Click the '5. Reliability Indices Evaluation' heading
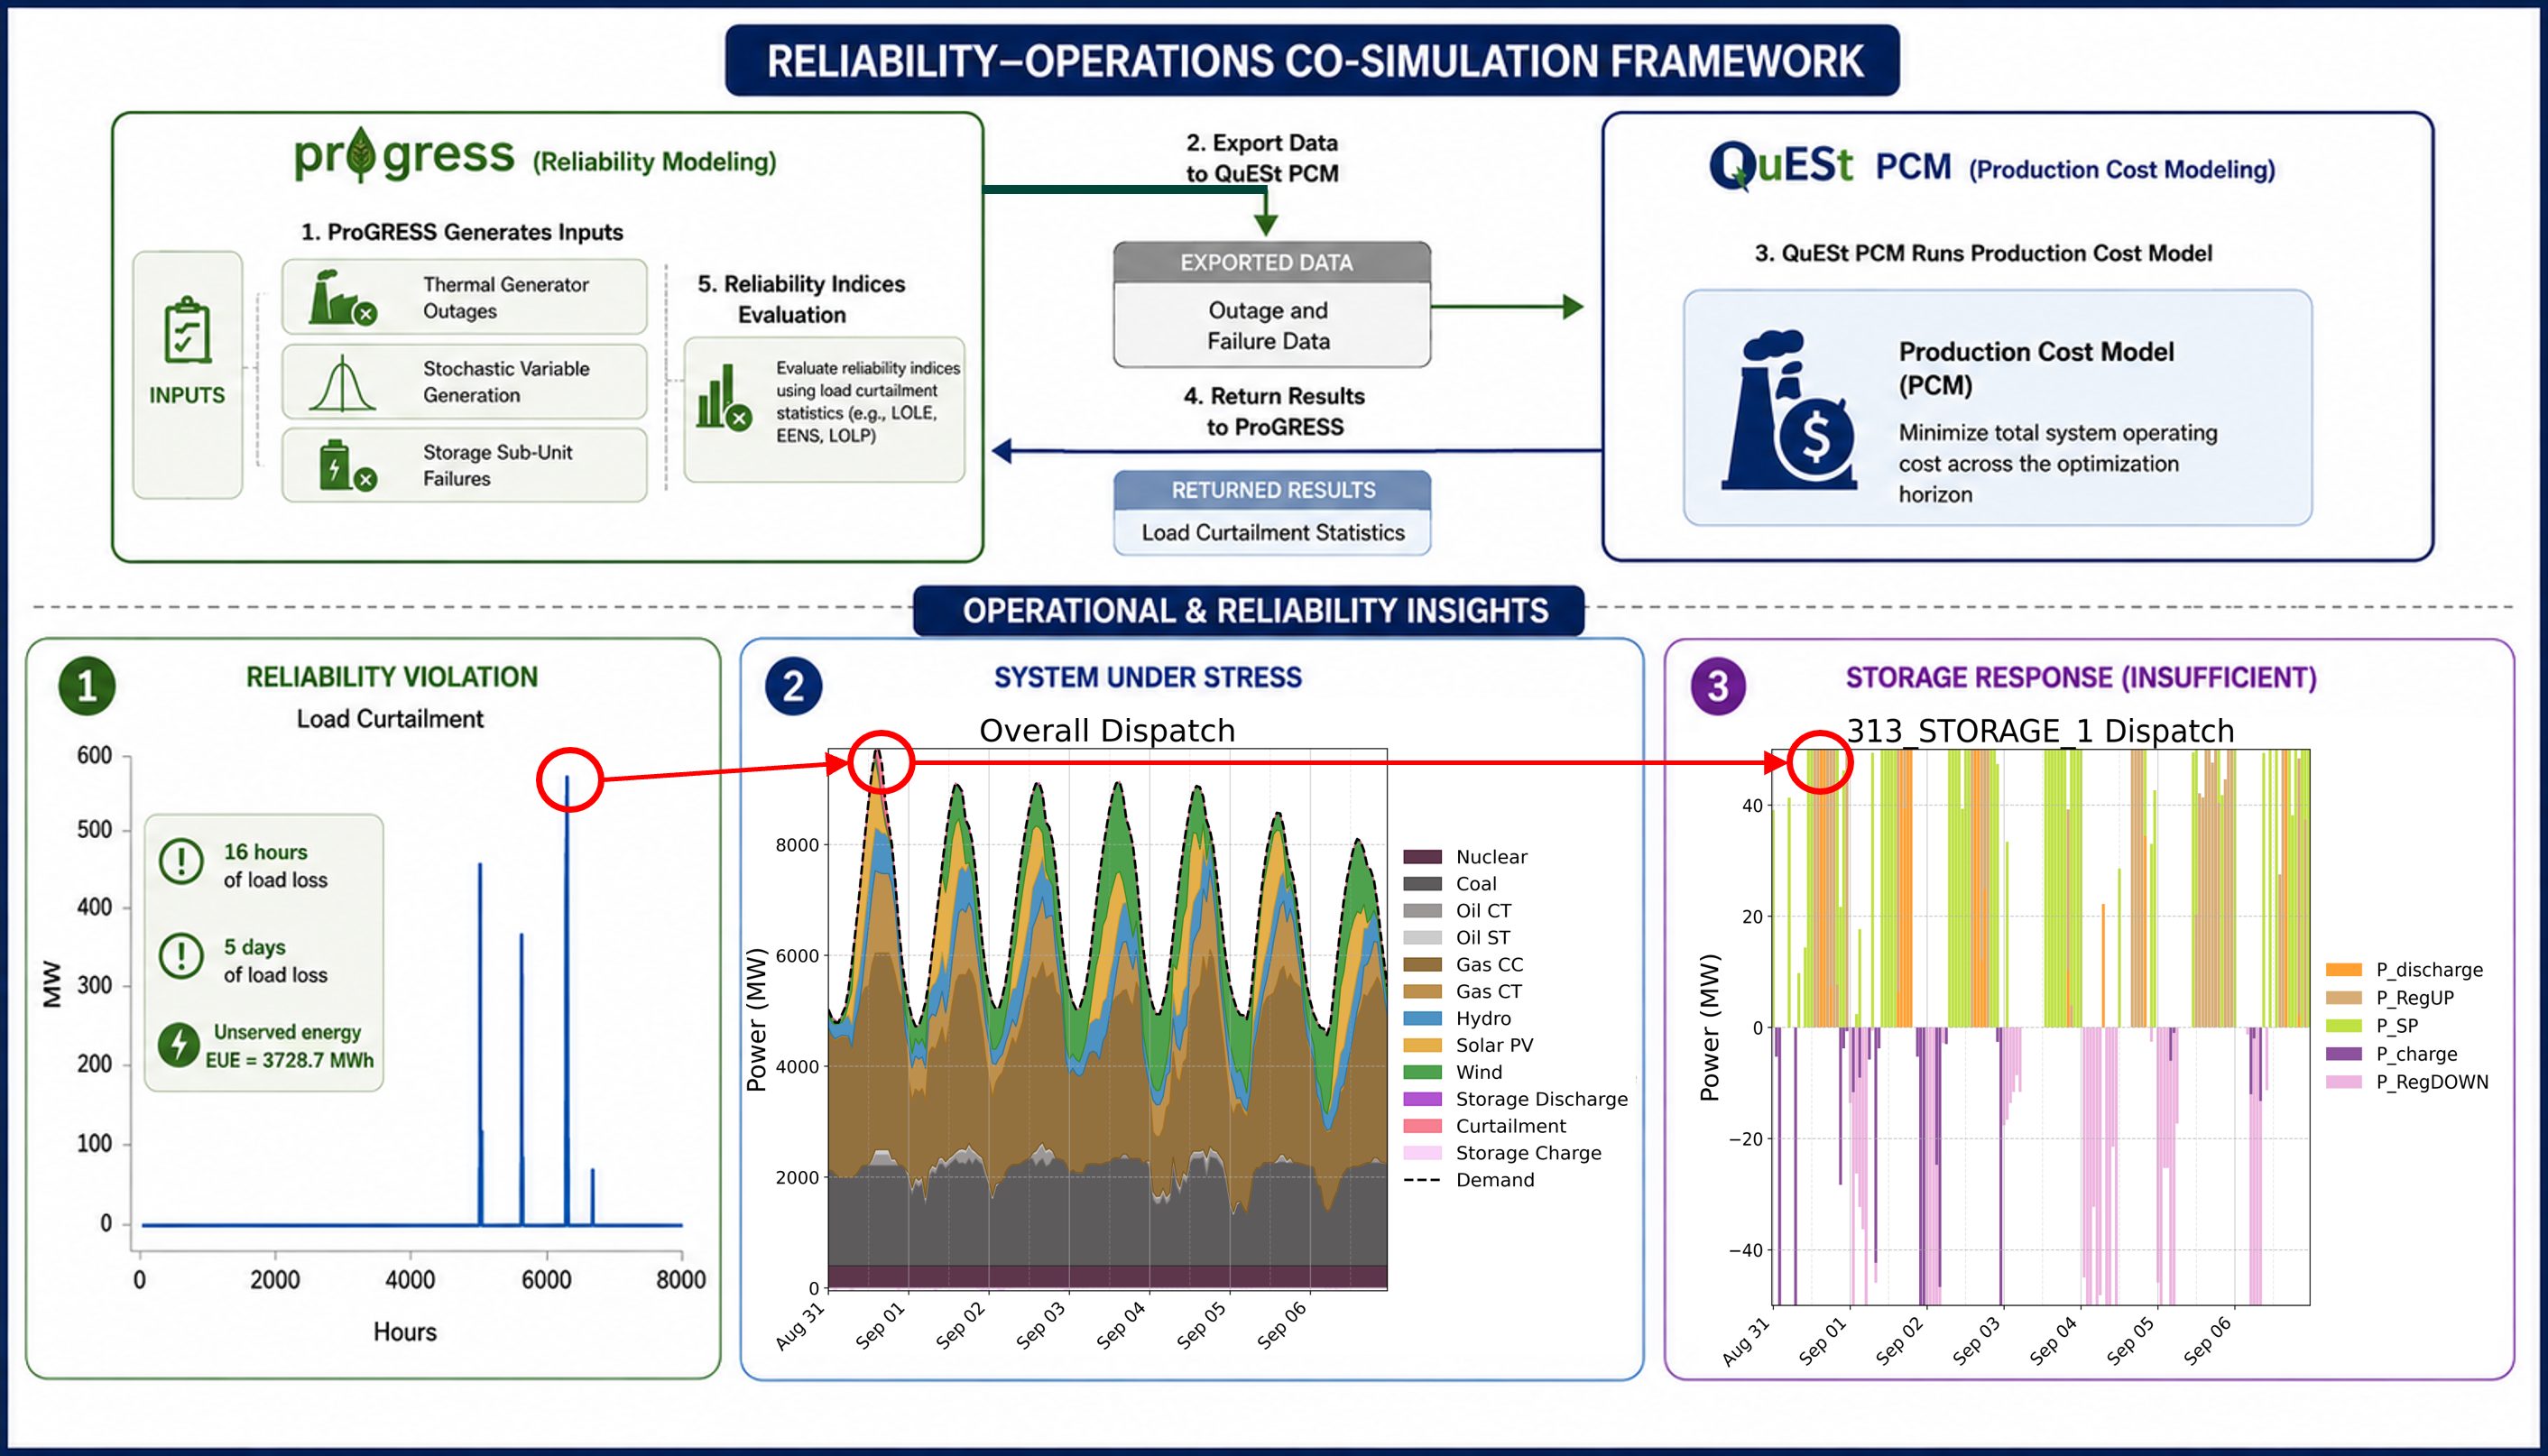The width and height of the screenshot is (2548, 1456). pos(801,299)
